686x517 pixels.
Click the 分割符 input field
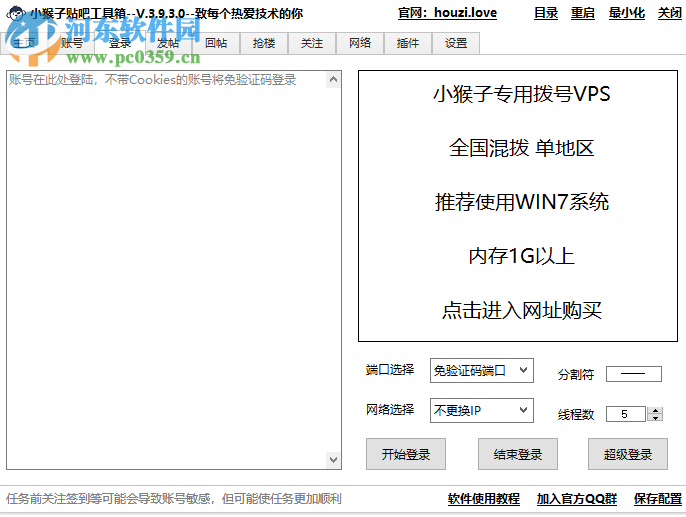click(x=634, y=374)
